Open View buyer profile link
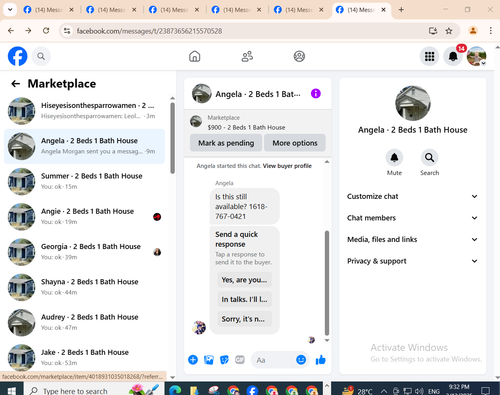This screenshot has width=500, height=395. [287, 166]
